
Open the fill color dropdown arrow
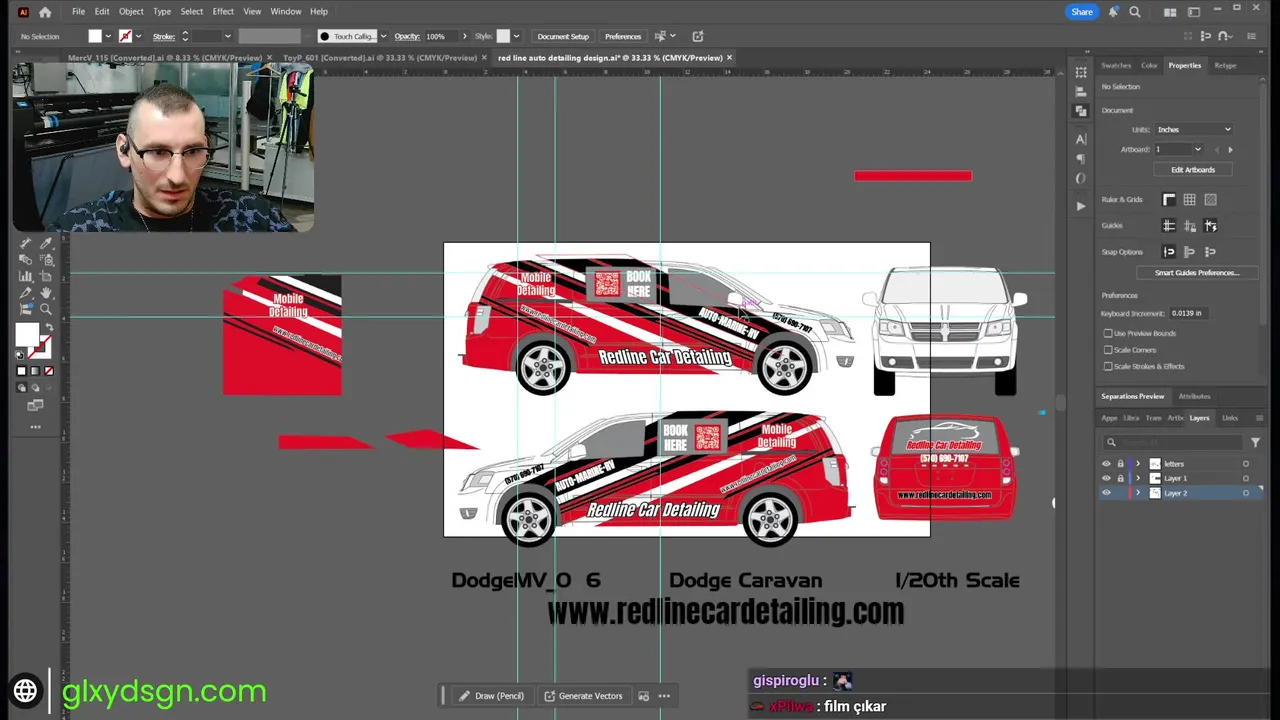(x=109, y=37)
